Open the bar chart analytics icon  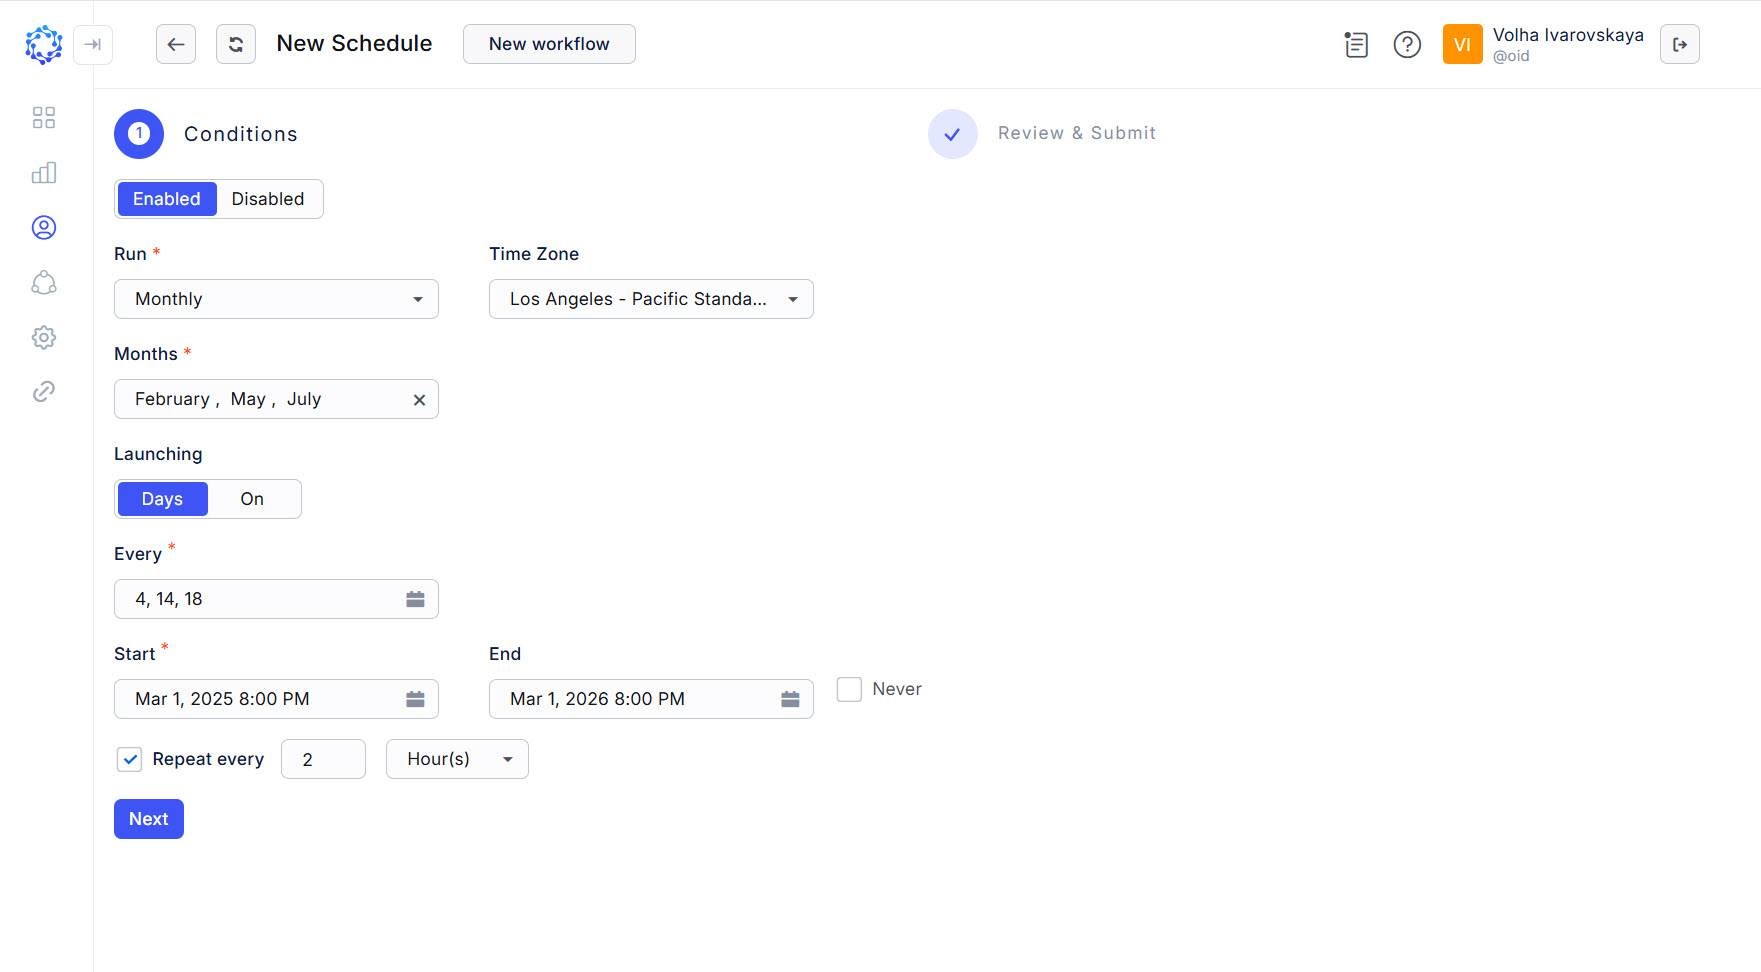tap(44, 173)
